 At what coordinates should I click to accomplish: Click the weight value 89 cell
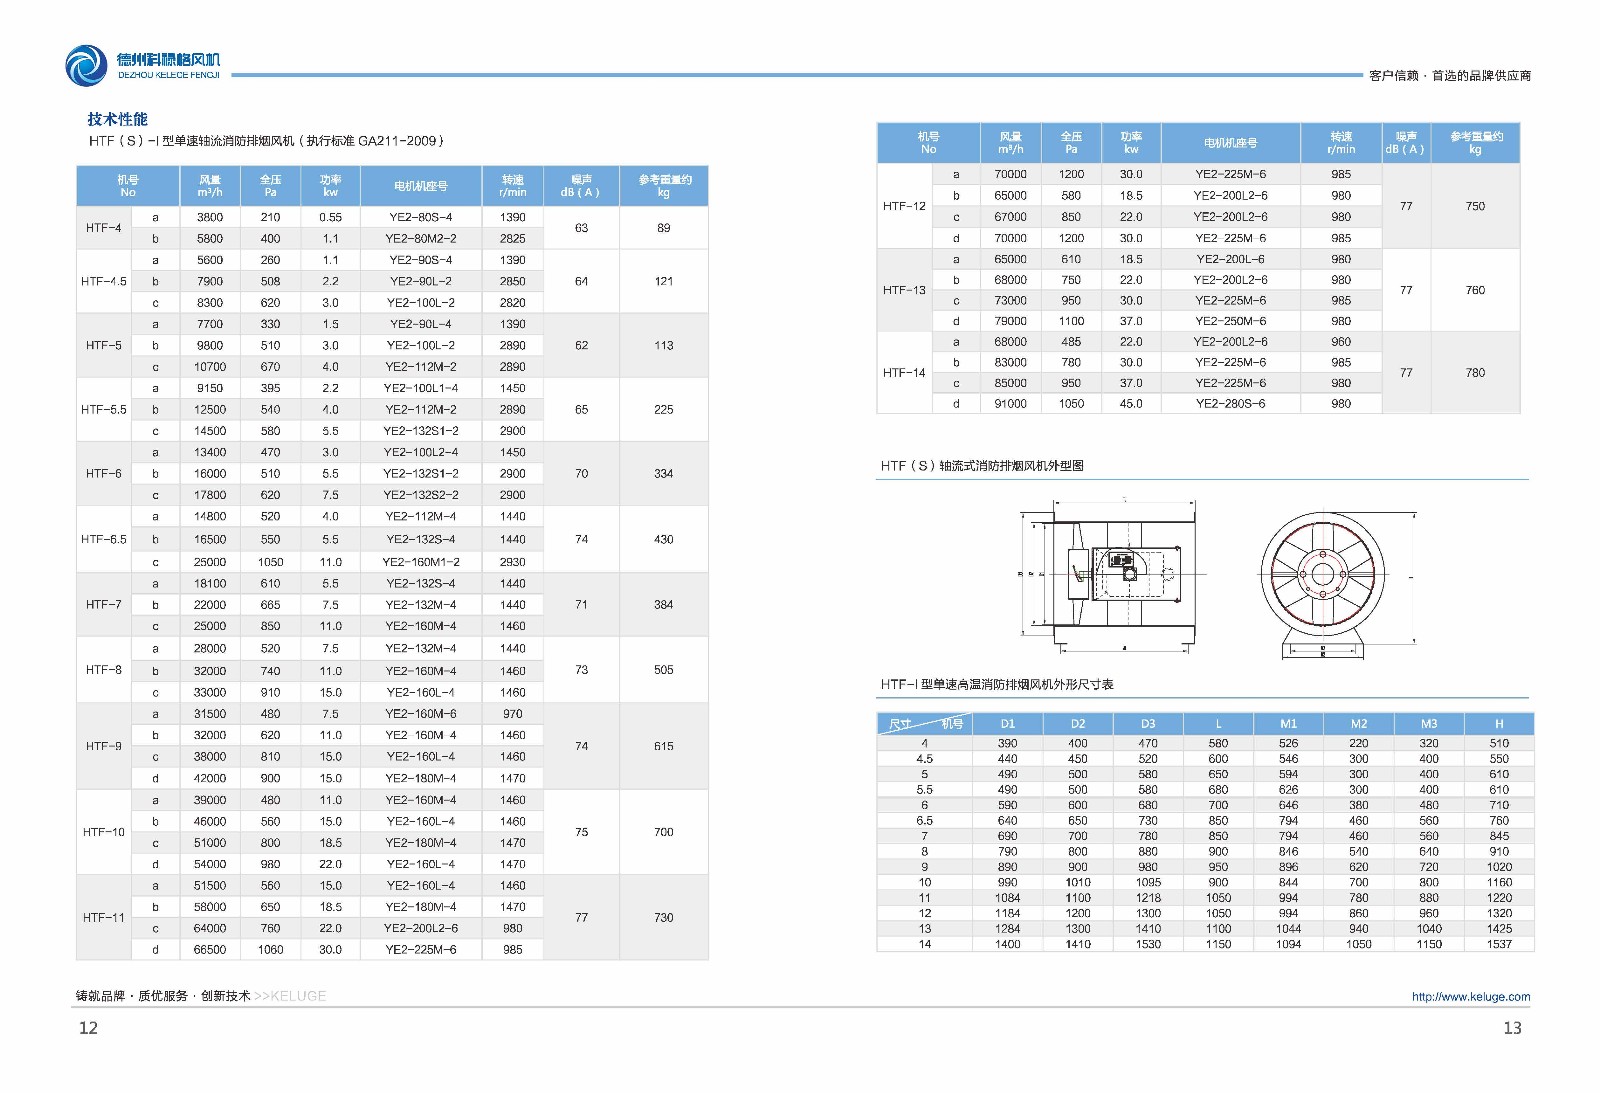pos(664,228)
